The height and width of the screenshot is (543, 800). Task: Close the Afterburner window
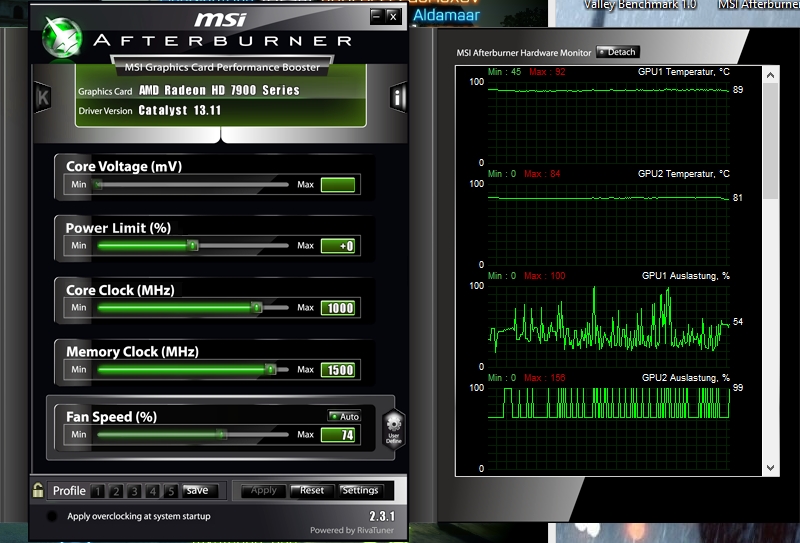393,16
